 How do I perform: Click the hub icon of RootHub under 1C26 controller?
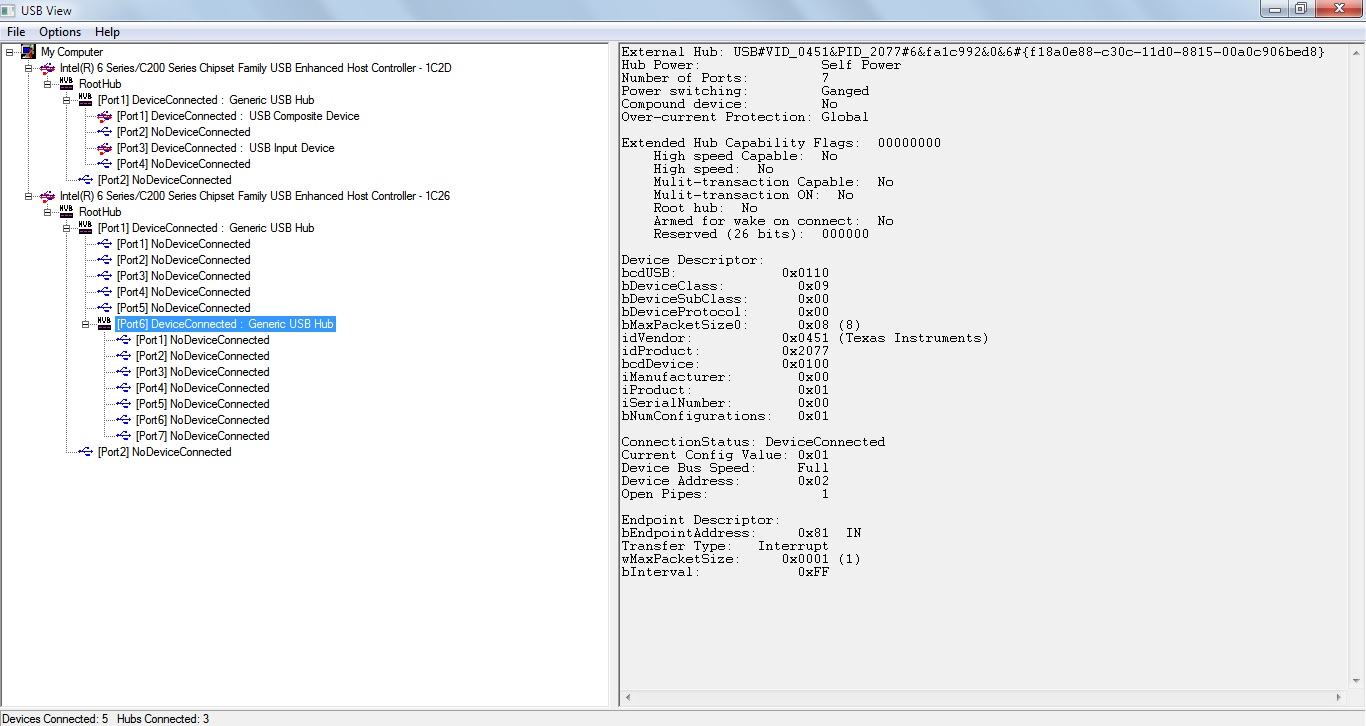66,212
